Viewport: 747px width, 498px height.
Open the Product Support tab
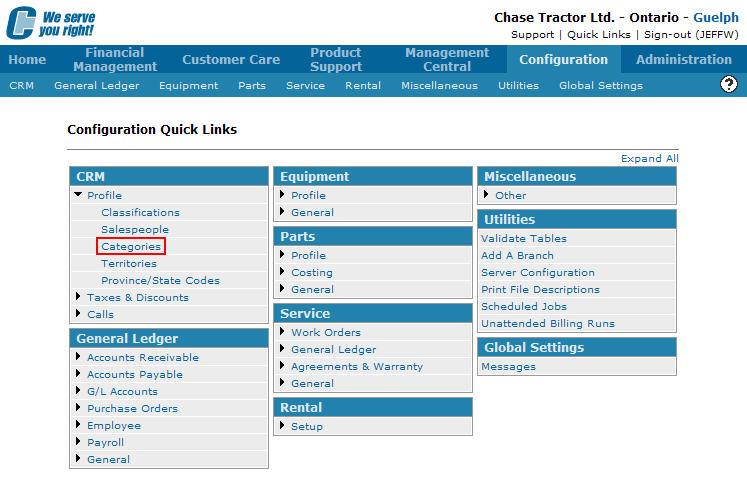pos(336,60)
